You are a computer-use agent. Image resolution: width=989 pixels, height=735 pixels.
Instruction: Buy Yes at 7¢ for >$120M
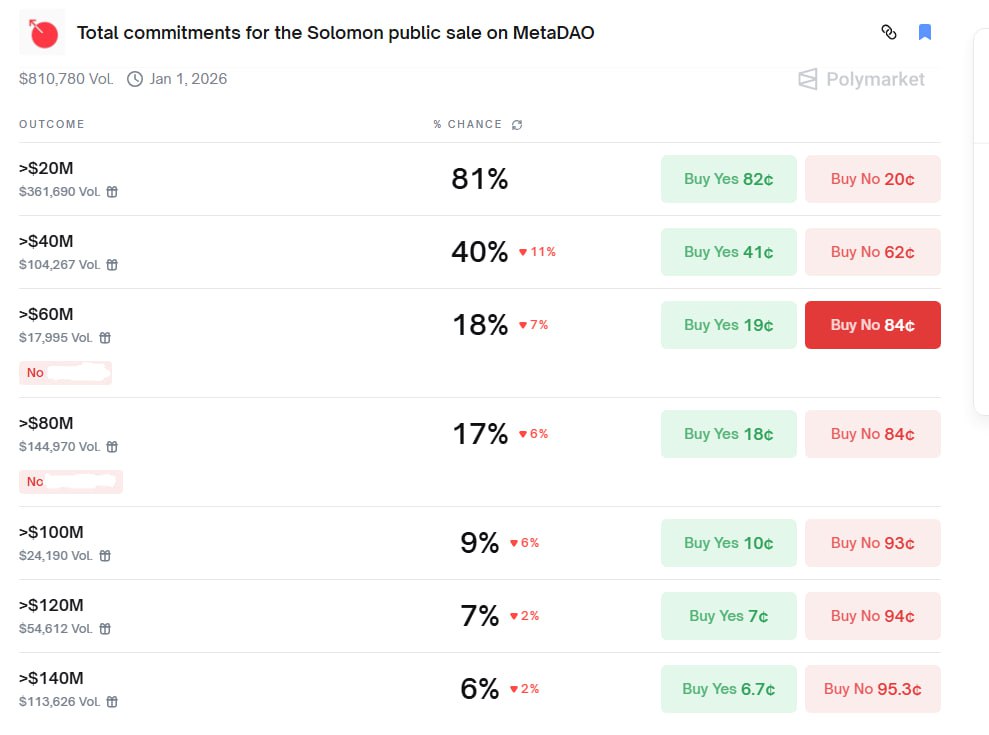729,616
